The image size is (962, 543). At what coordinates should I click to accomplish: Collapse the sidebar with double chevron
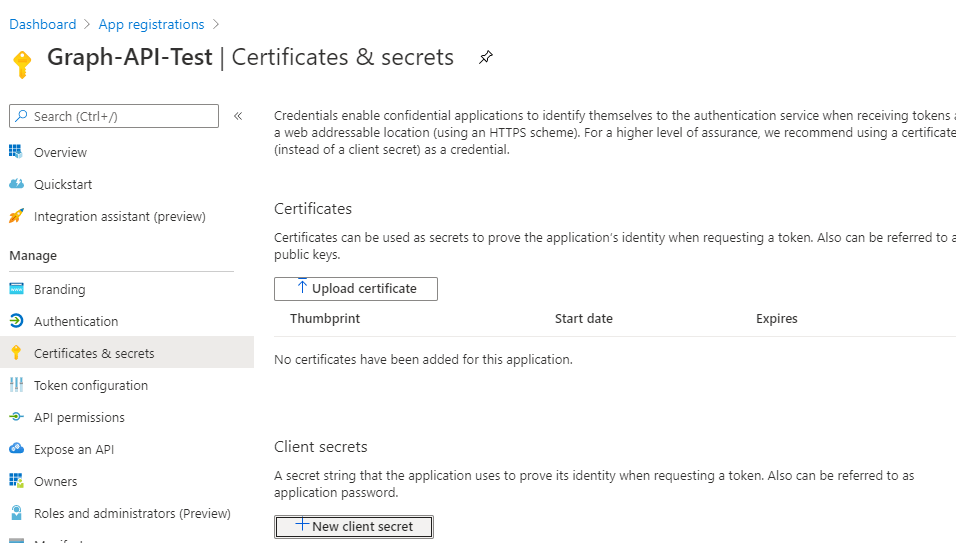click(238, 116)
